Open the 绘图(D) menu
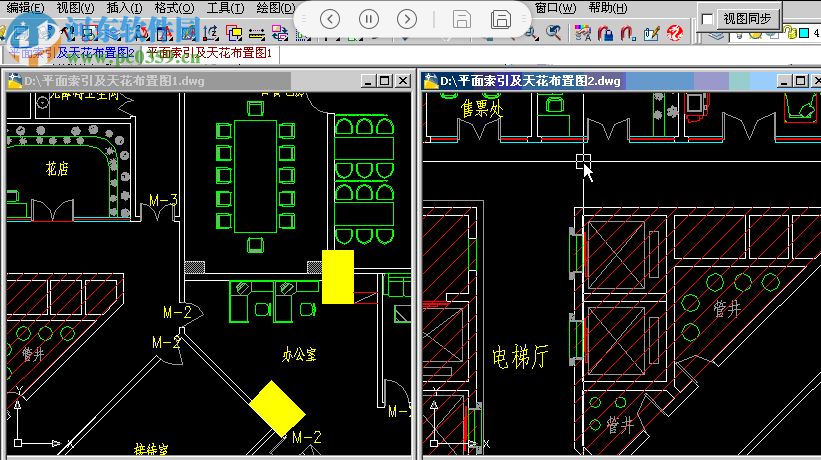Screen dimensions: 821x460 (x=275, y=8)
